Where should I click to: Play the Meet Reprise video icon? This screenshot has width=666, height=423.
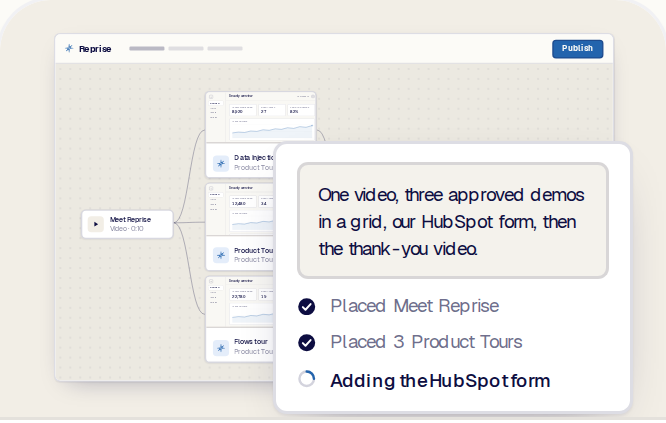click(96, 224)
